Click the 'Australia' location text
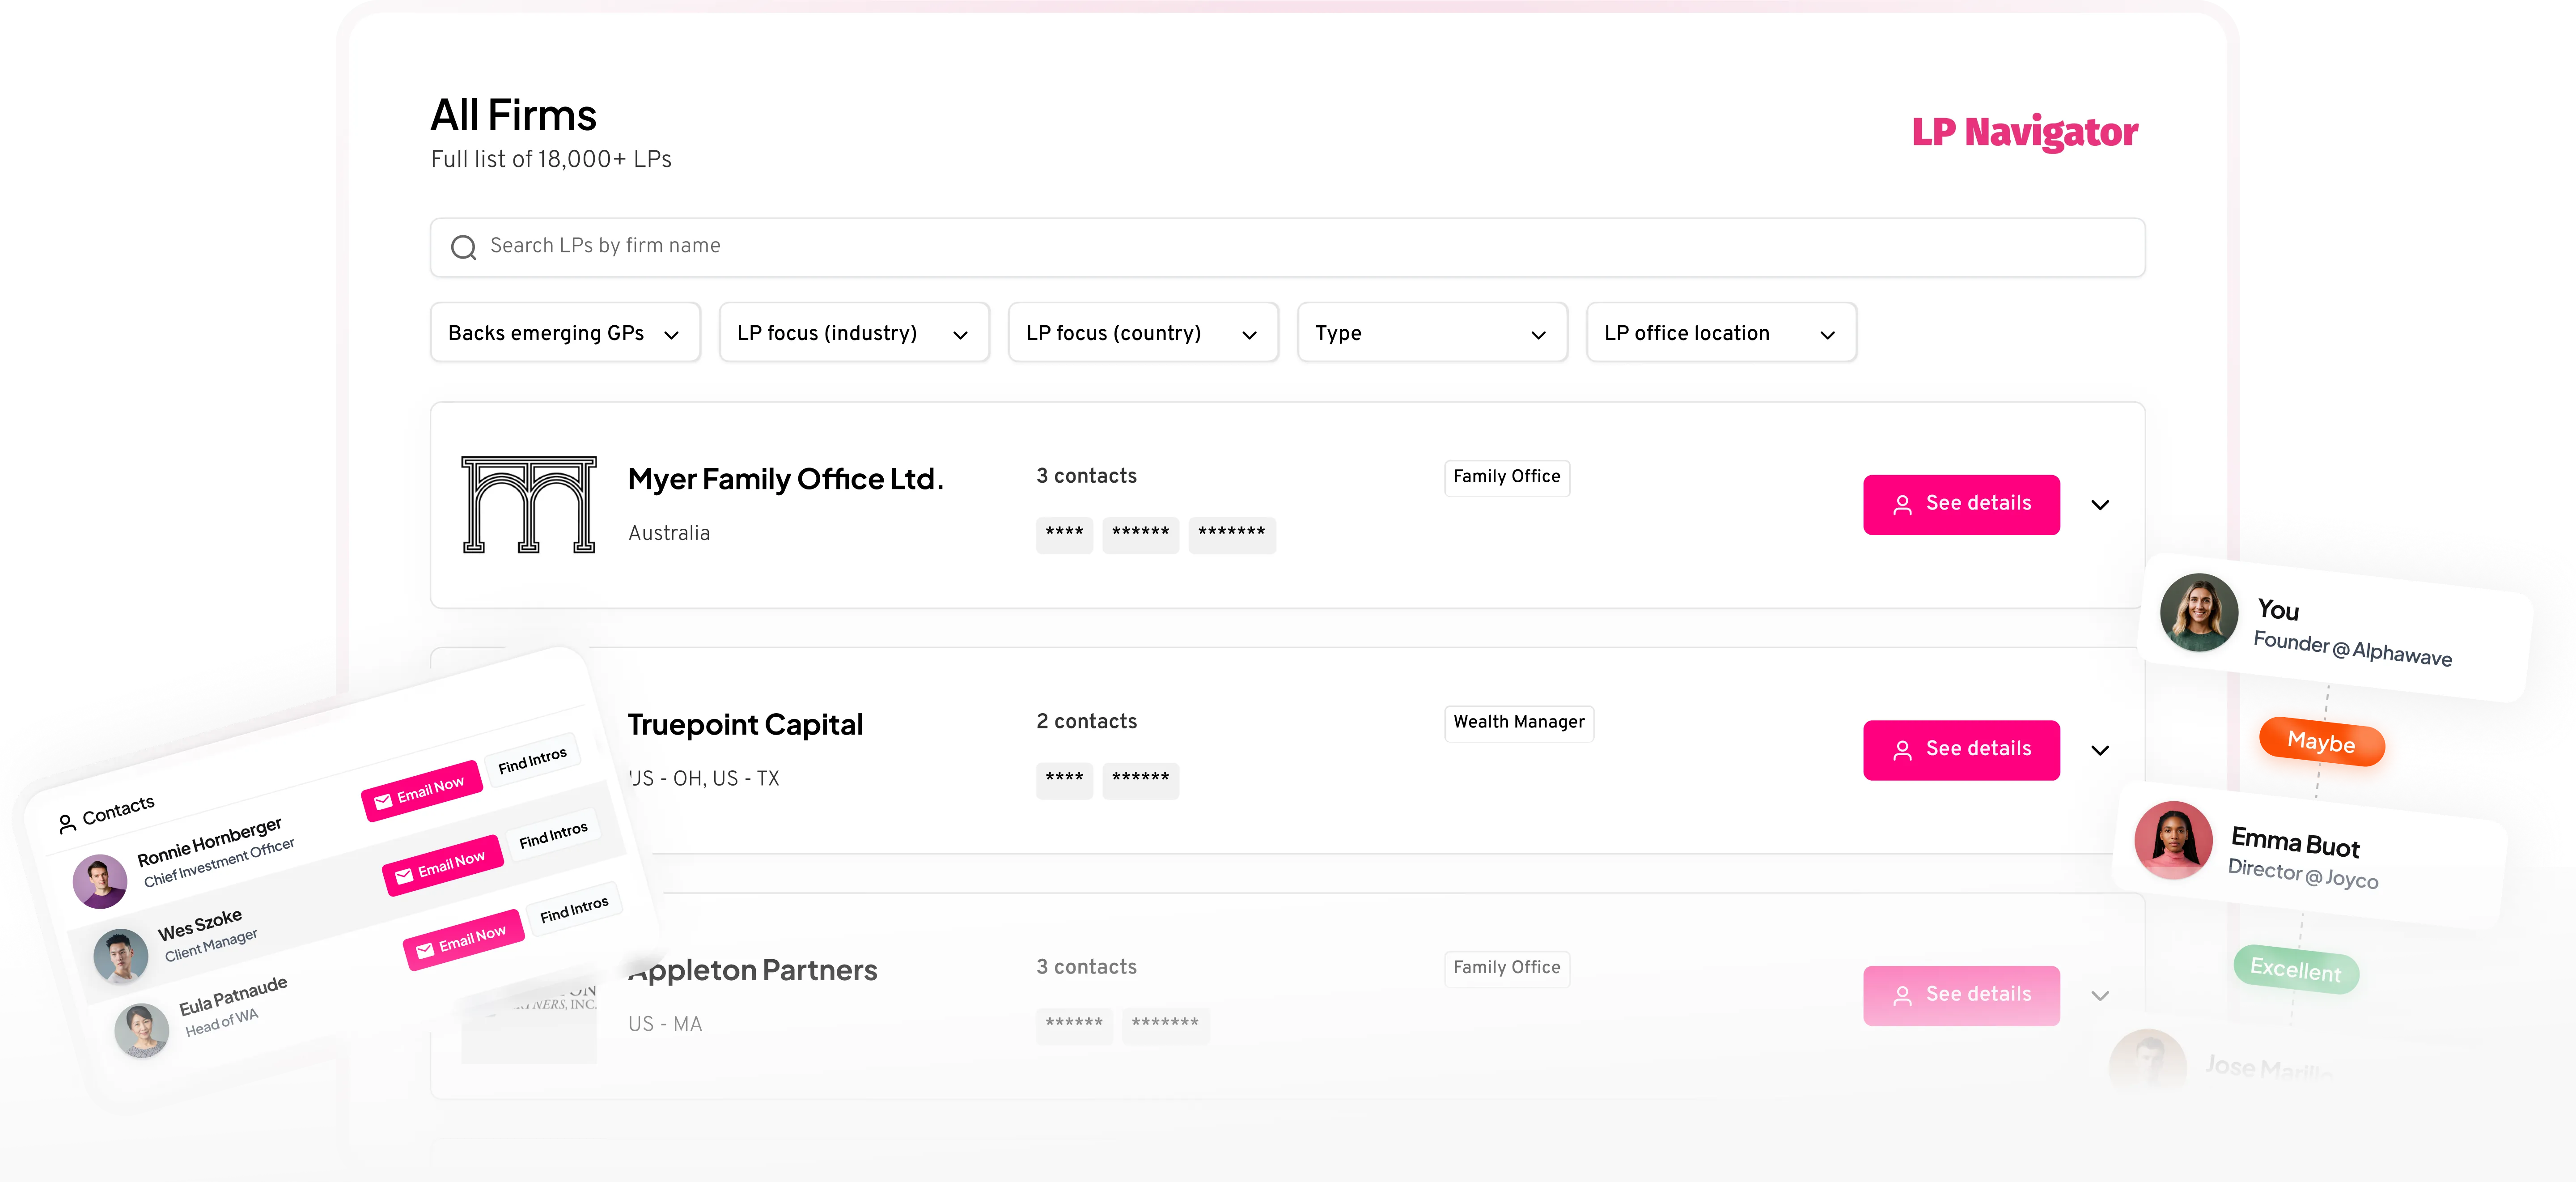This screenshot has height=1182, width=2576. pyautogui.click(x=669, y=533)
